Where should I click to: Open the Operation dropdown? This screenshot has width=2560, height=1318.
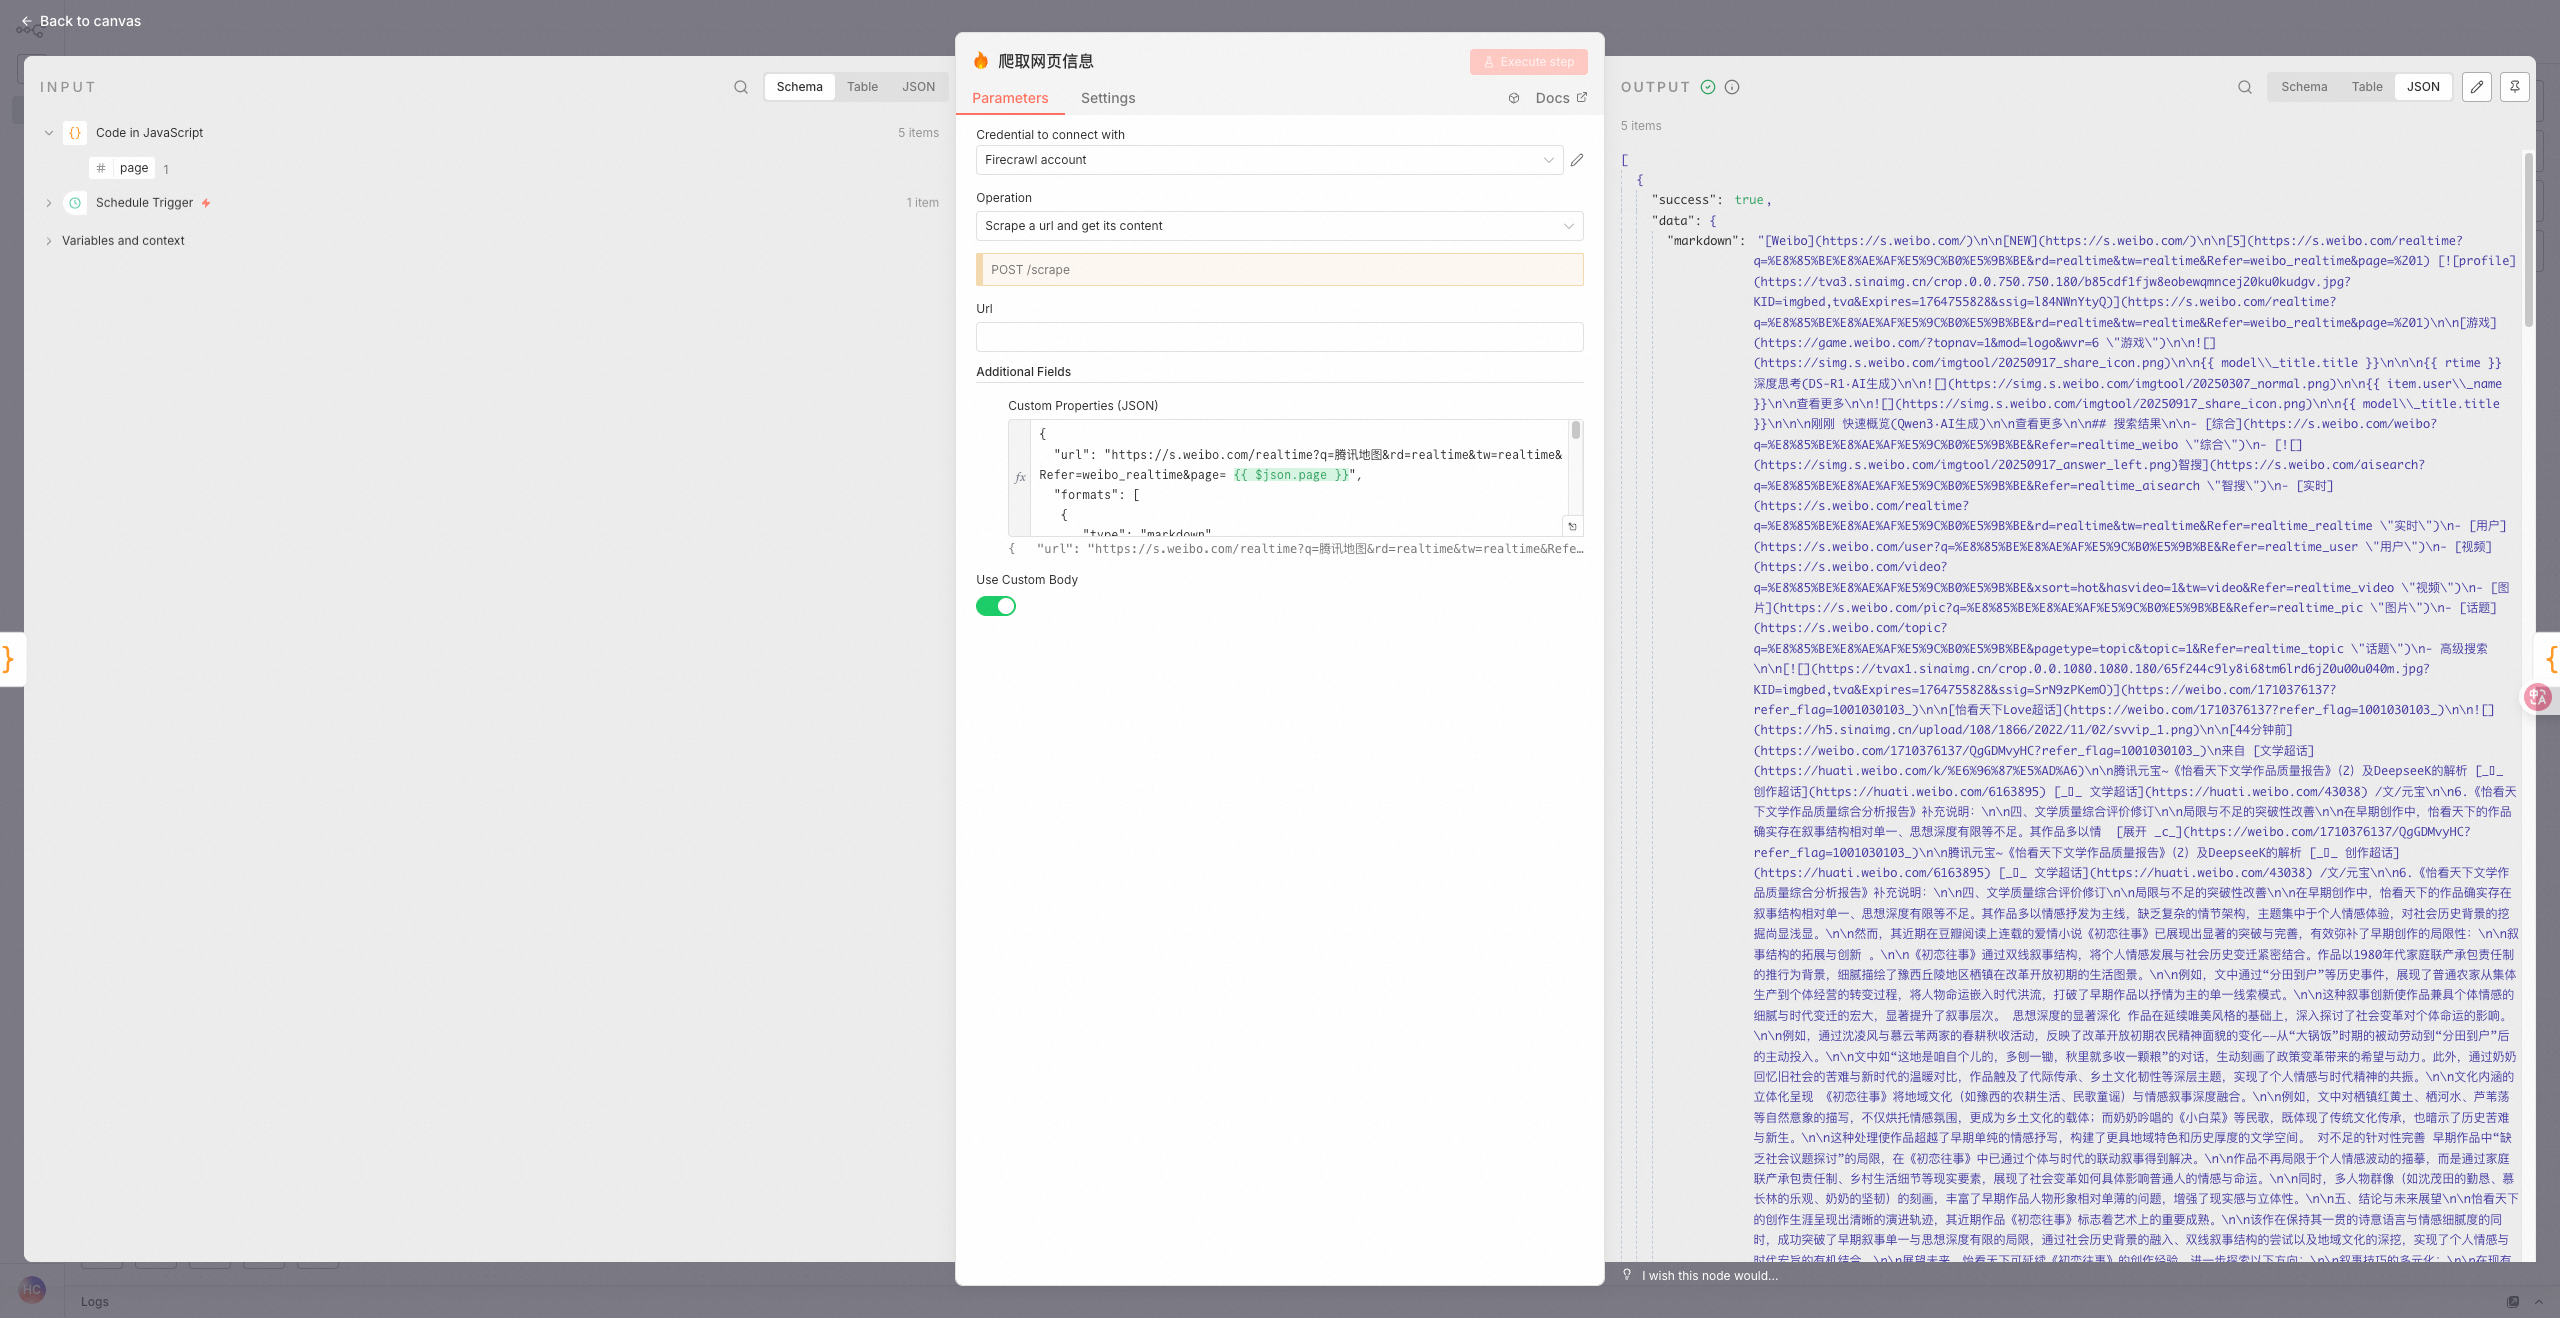click(1279, 226)
